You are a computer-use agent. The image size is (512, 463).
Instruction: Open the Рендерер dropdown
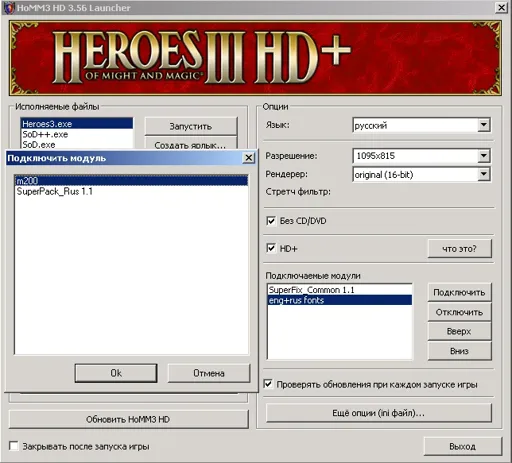pos(483,174)
